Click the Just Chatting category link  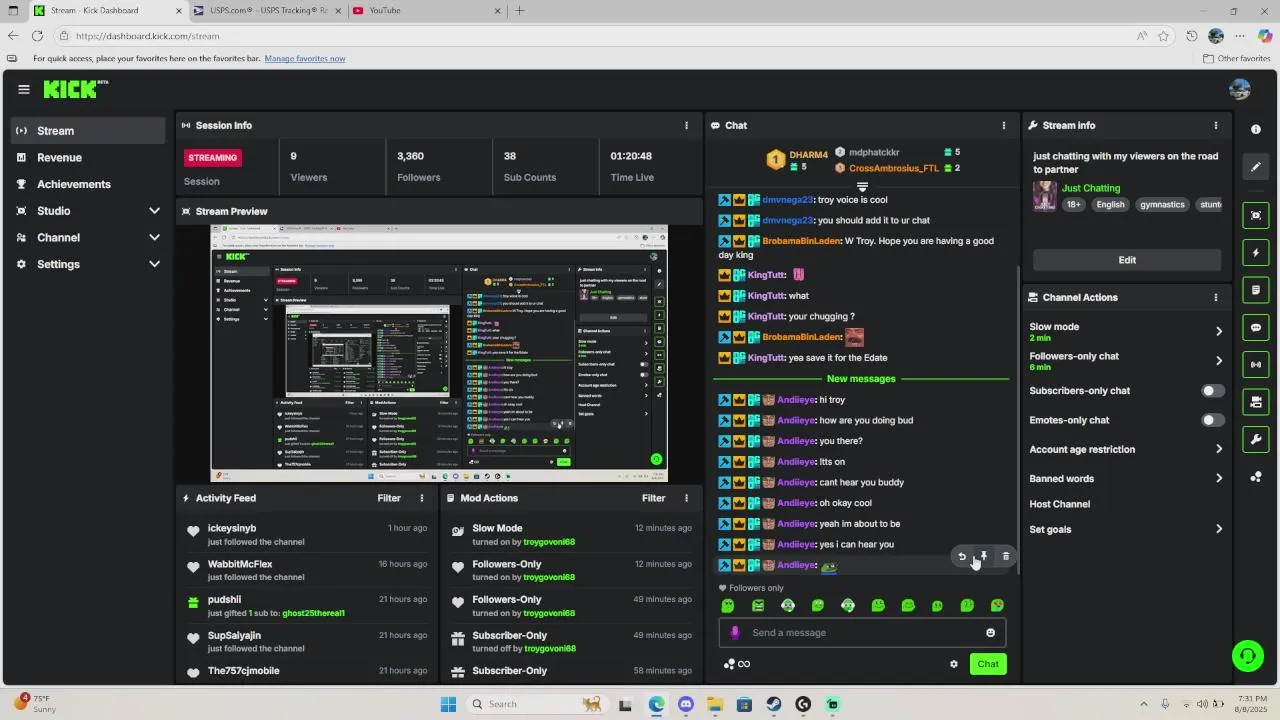[1091, 188]
